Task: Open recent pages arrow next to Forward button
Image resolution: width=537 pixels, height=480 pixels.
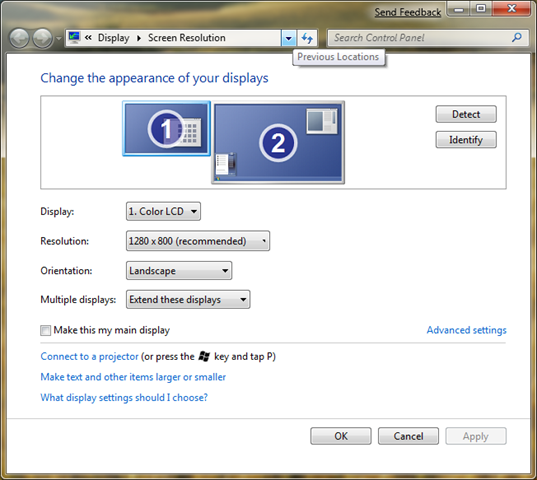Action: tap(59, 38)
